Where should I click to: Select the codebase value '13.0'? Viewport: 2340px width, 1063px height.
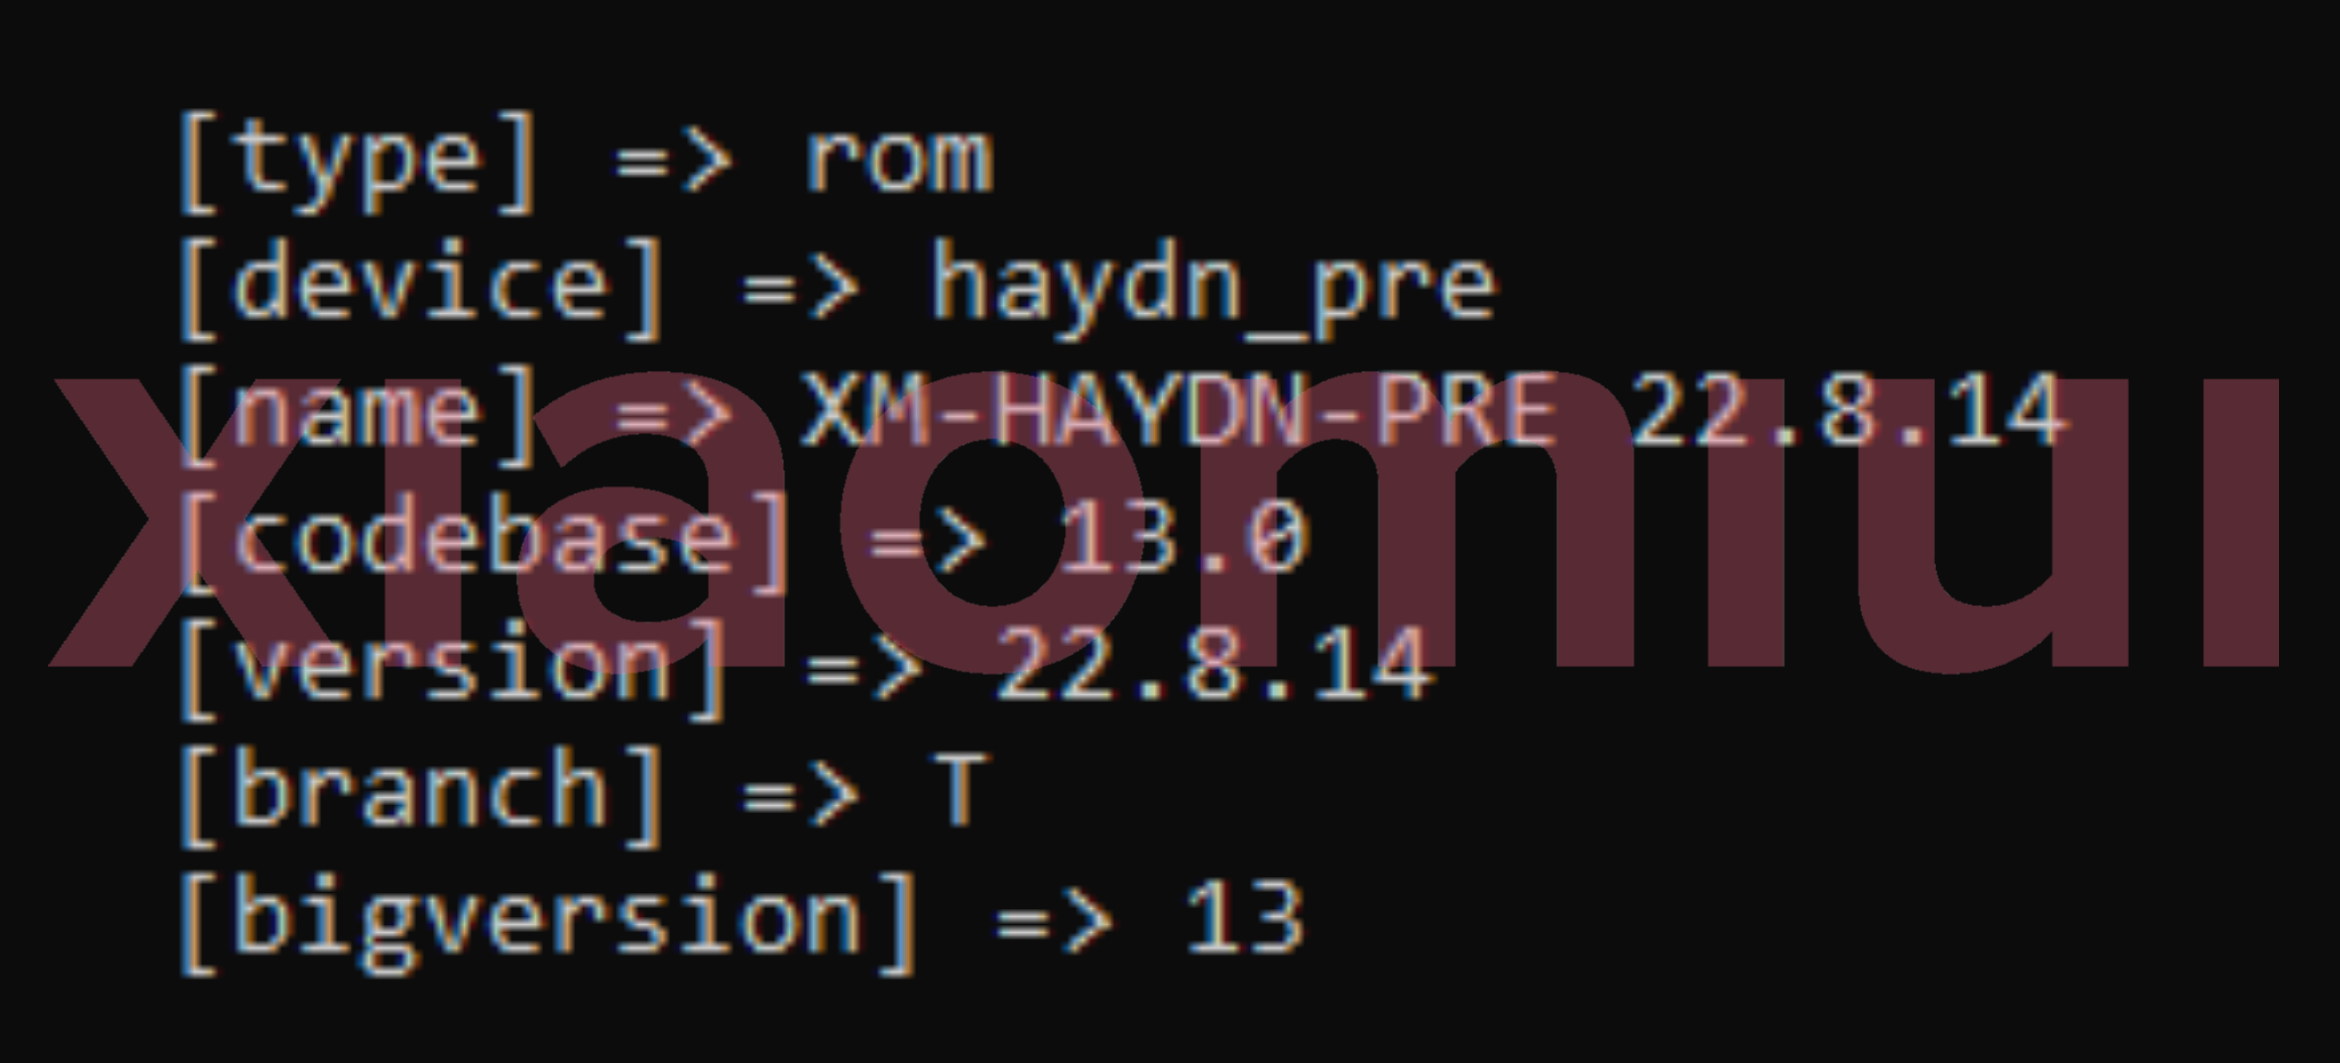[1183, 538]
